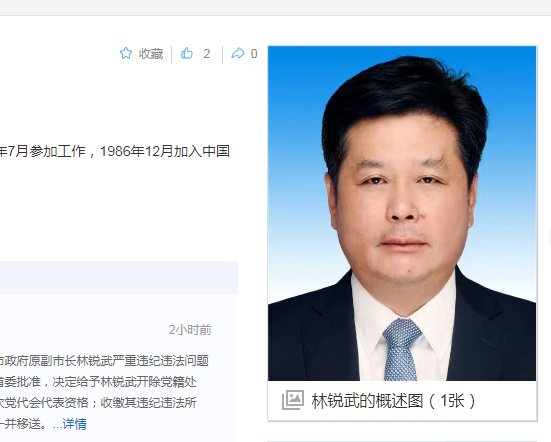
Task: Click the like count number 2
Action: point(207,54)
